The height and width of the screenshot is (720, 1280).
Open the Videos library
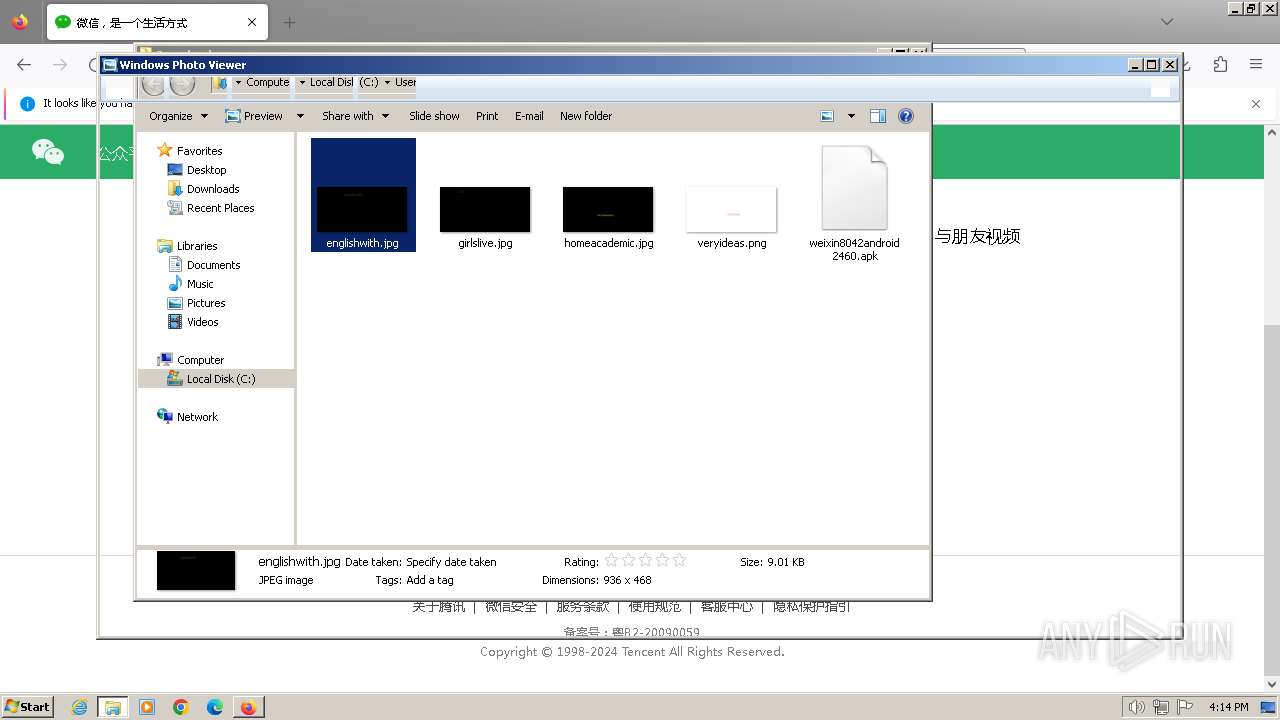point(193,322)
